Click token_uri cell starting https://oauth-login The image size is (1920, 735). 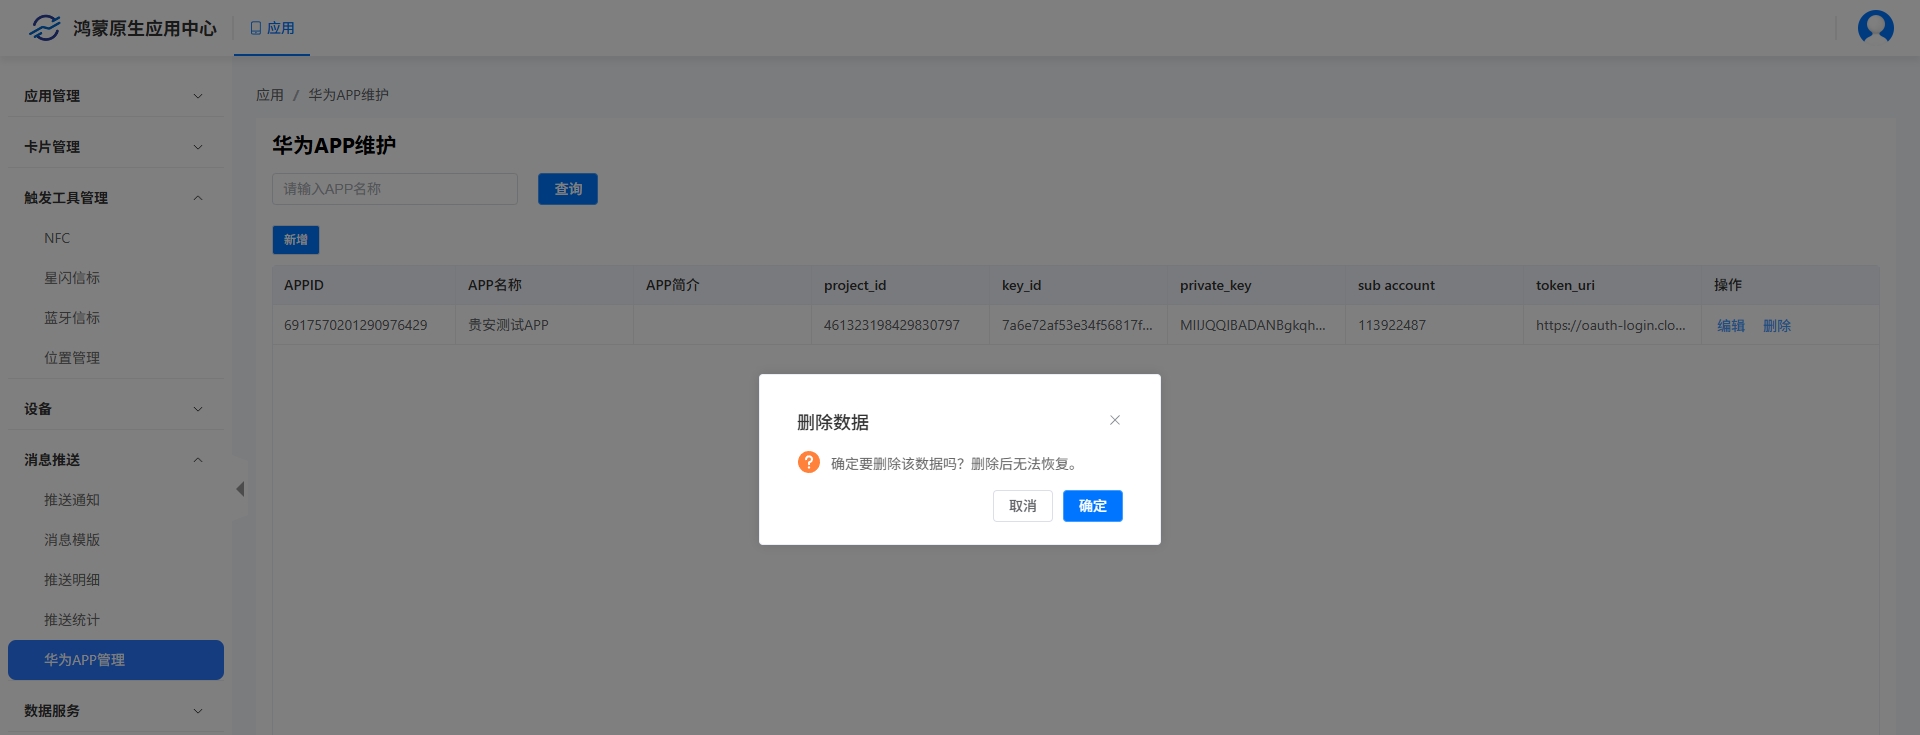1611,325
